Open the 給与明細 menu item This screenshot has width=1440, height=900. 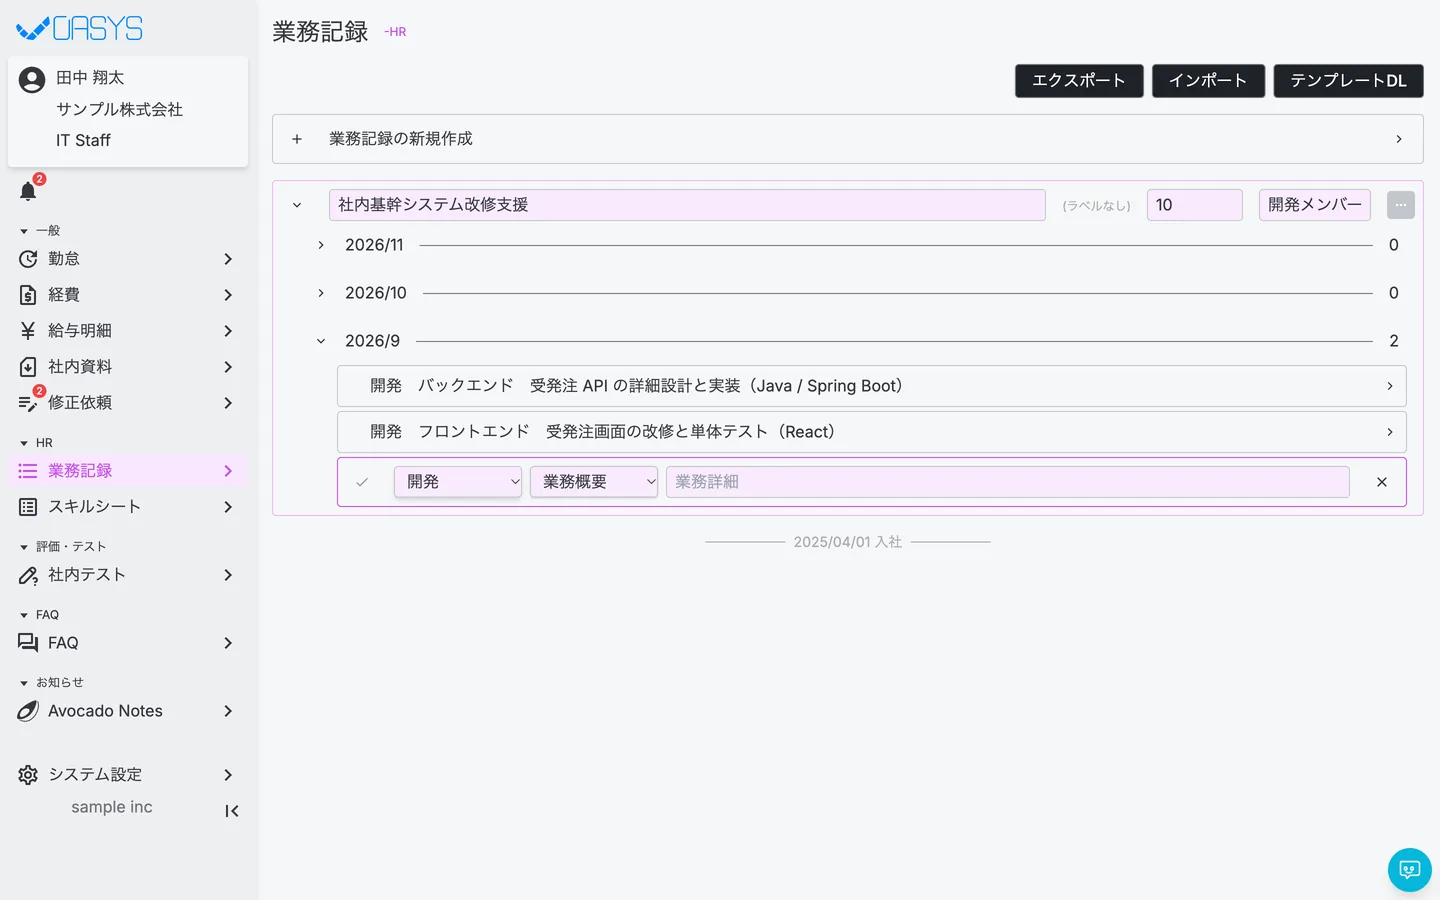(x=128, y=331)
